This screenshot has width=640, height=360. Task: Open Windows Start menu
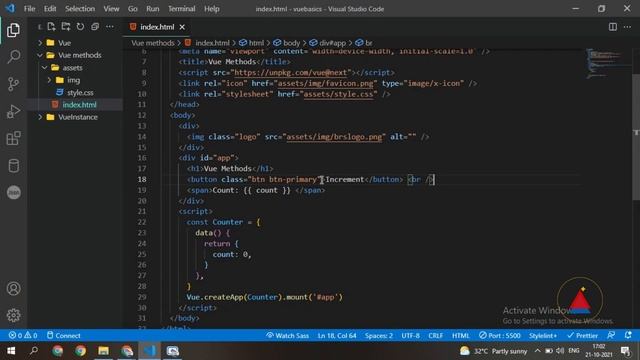pyautogui.click(x=11, y=351)
